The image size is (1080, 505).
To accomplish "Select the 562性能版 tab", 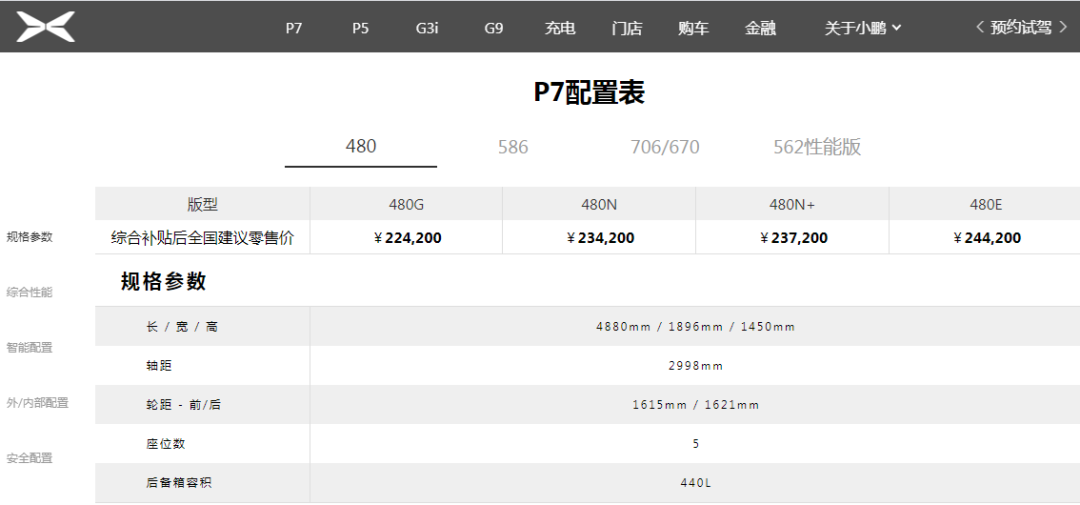I will (817, 147).
